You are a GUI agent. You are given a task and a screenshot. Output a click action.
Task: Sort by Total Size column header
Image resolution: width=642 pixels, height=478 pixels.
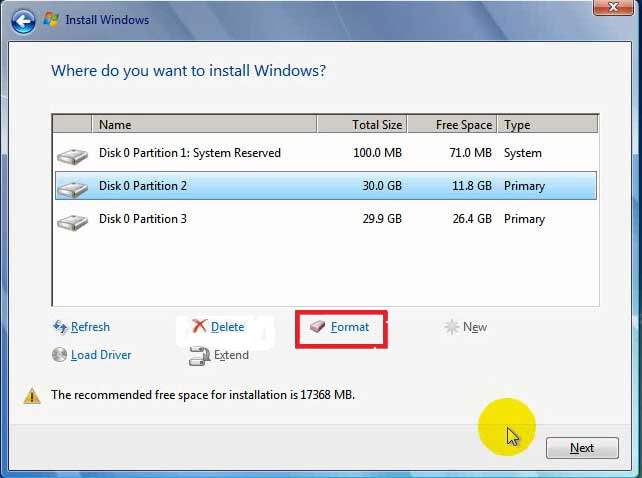click(362, 125)
